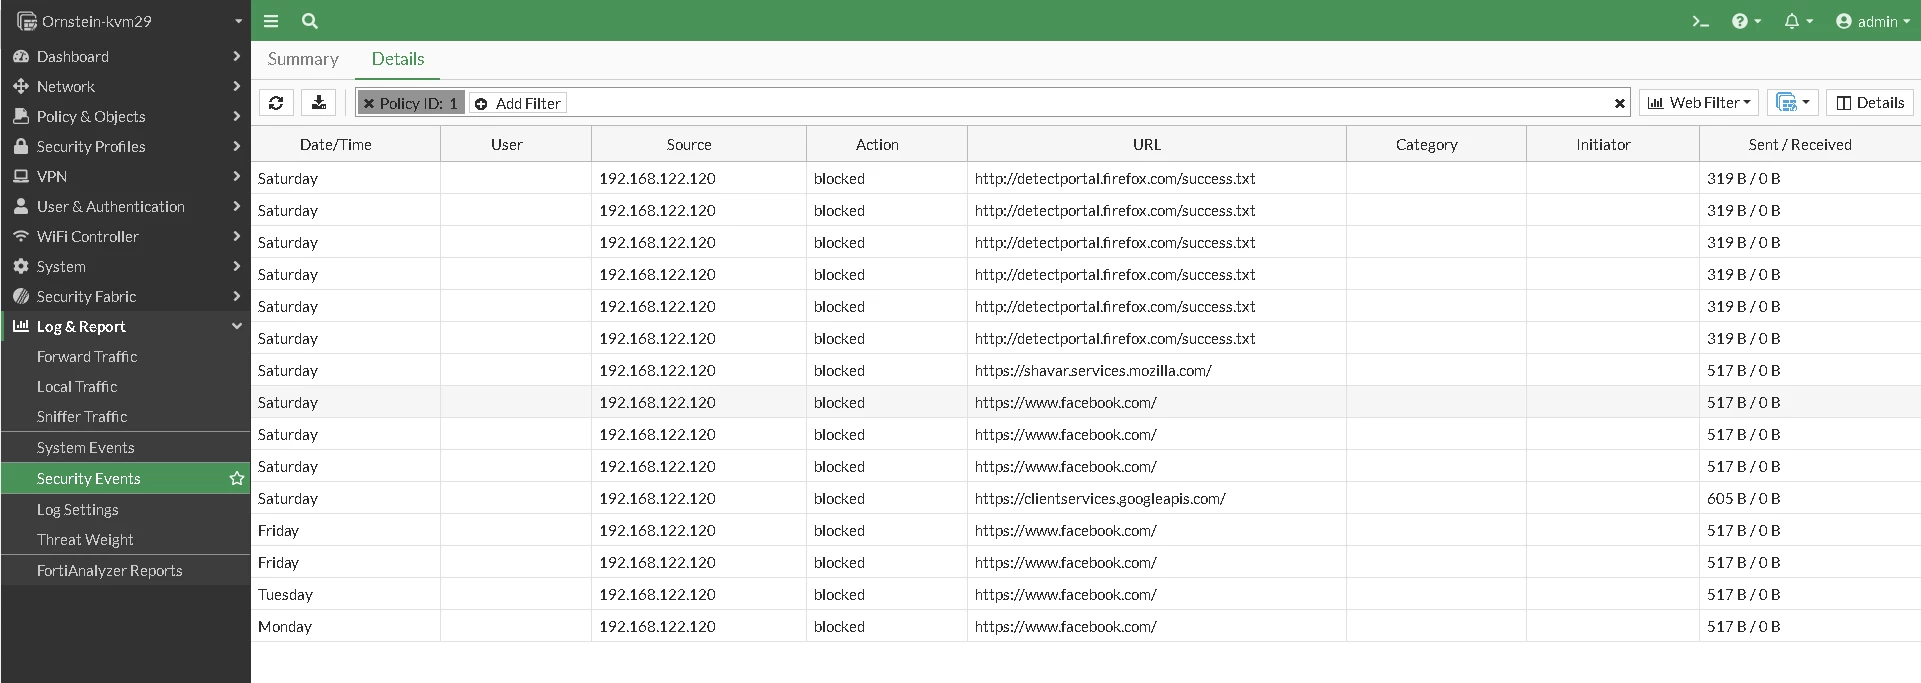Select the shavar.services.mozilla.com log row
The image size is (1921, 683).
point(1086,370)
